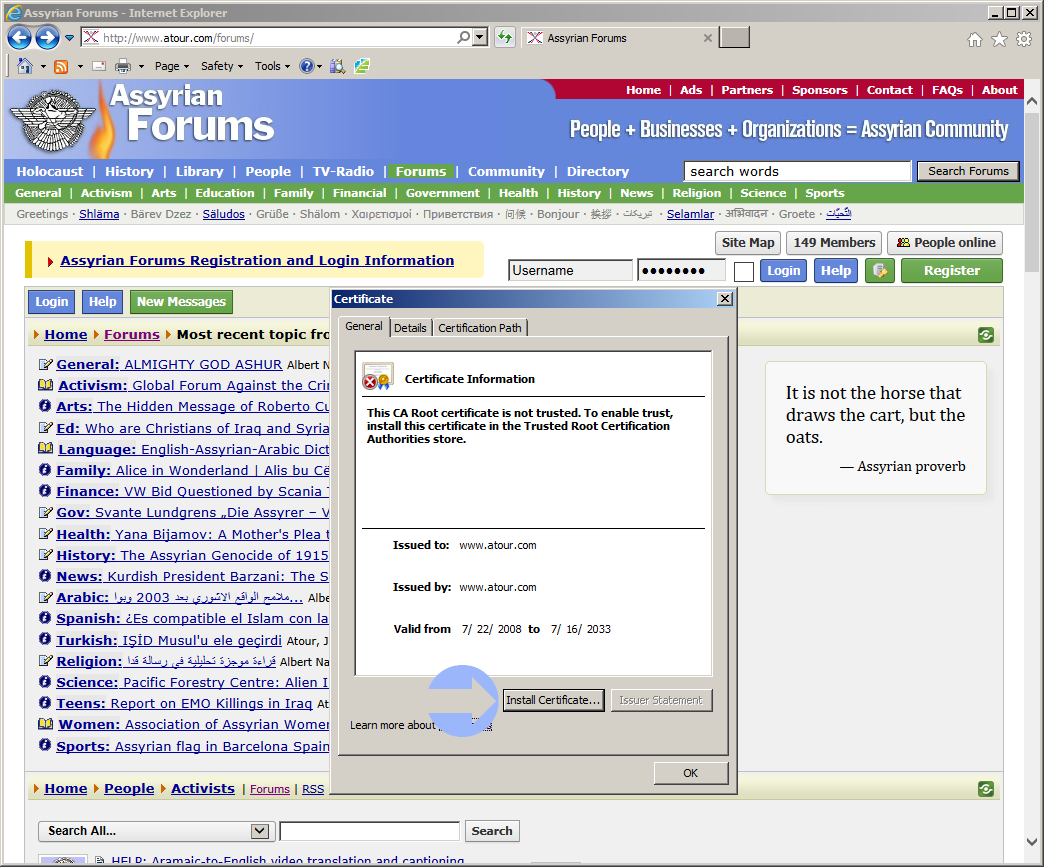
Task: Open the Holocaust navigation link
Action: click(x=50, y=171)
